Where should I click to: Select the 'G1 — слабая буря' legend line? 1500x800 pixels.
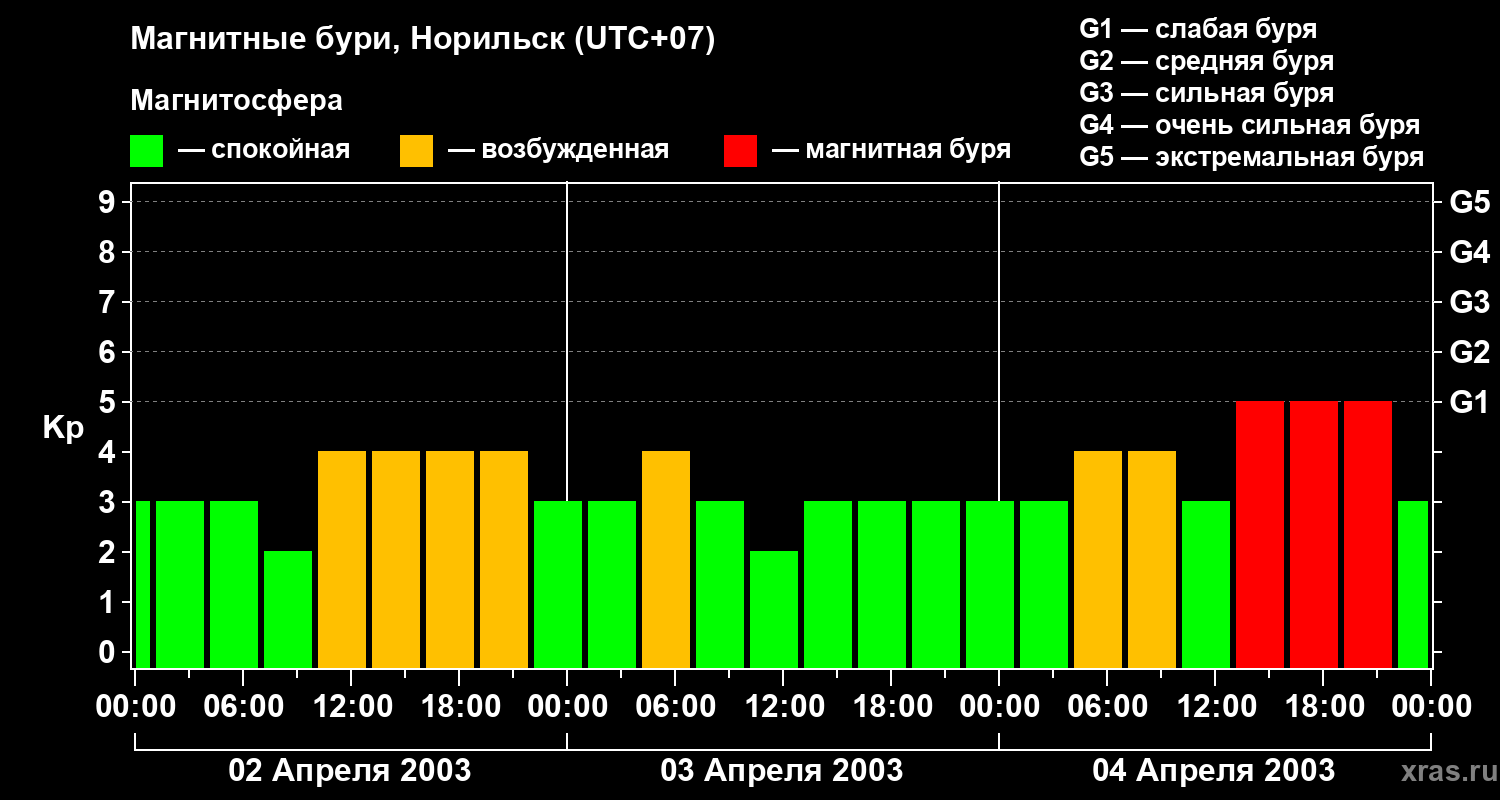(1198, 28)
